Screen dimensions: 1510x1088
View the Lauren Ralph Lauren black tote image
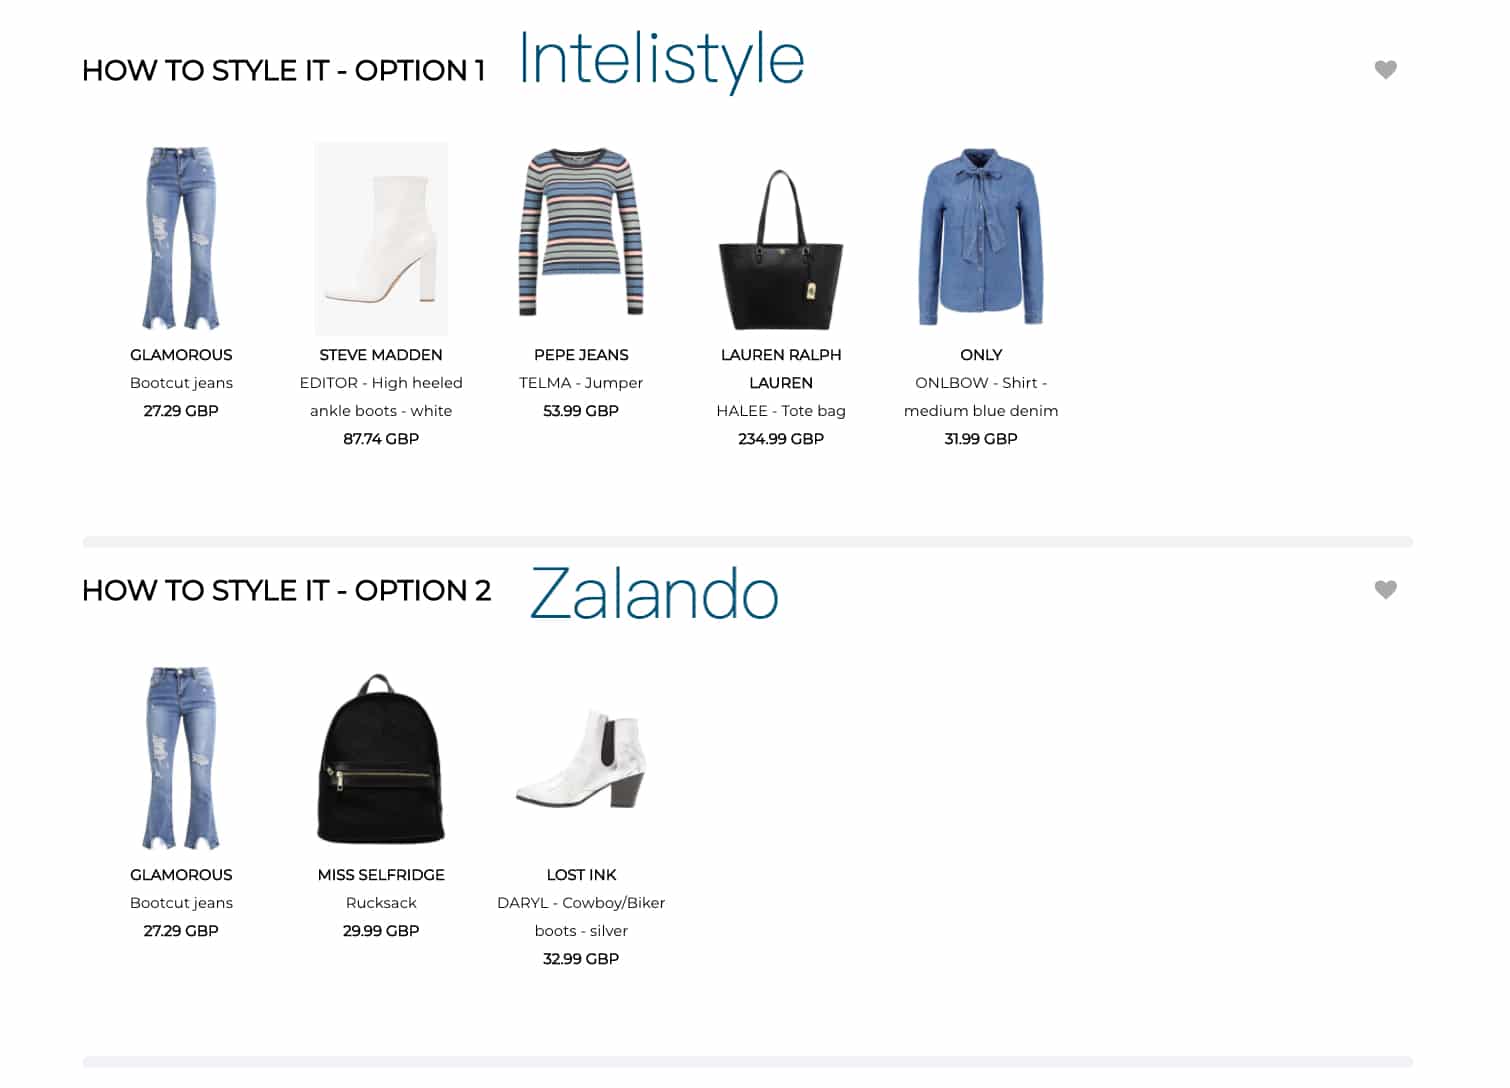click(x=781, y=249)
